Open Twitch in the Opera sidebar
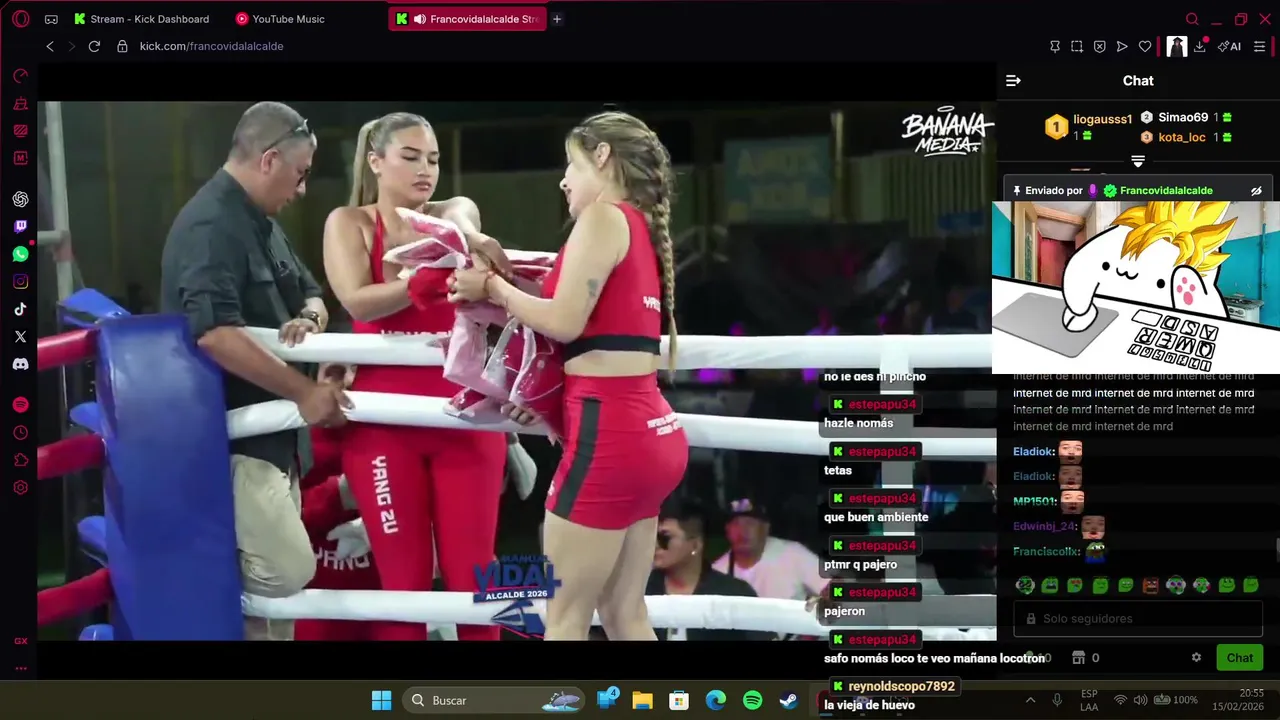The height and width of the screenshot is (720, 1280). [x=20, y=227]
